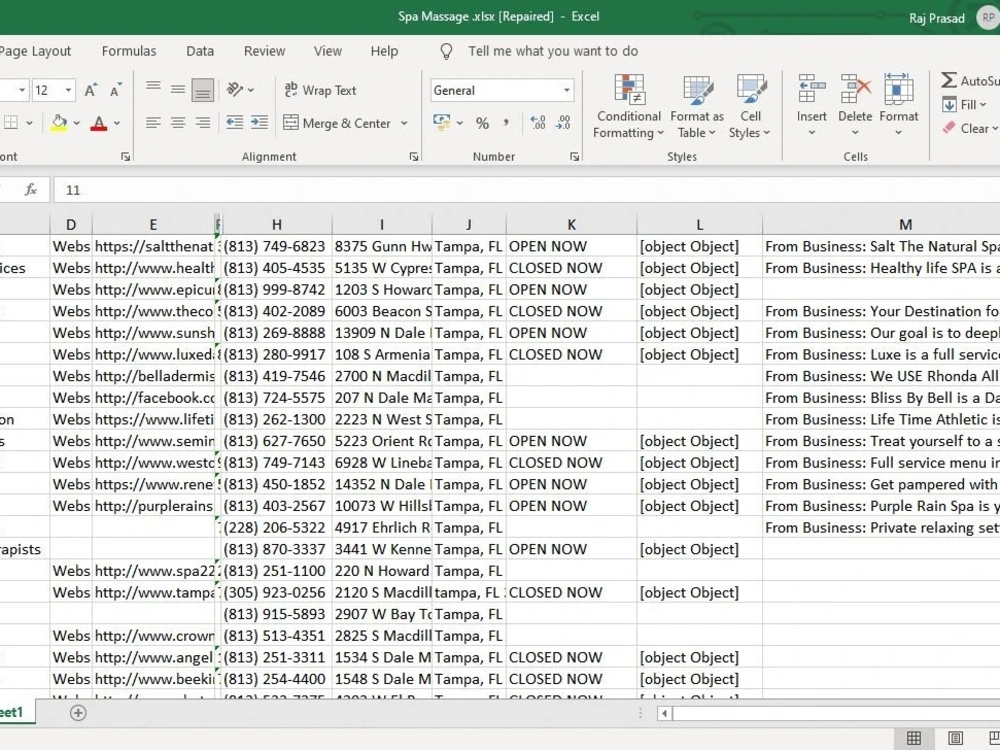Open the font size dropdown
Screen dimensions: 1000x750
tap(68, 90)
